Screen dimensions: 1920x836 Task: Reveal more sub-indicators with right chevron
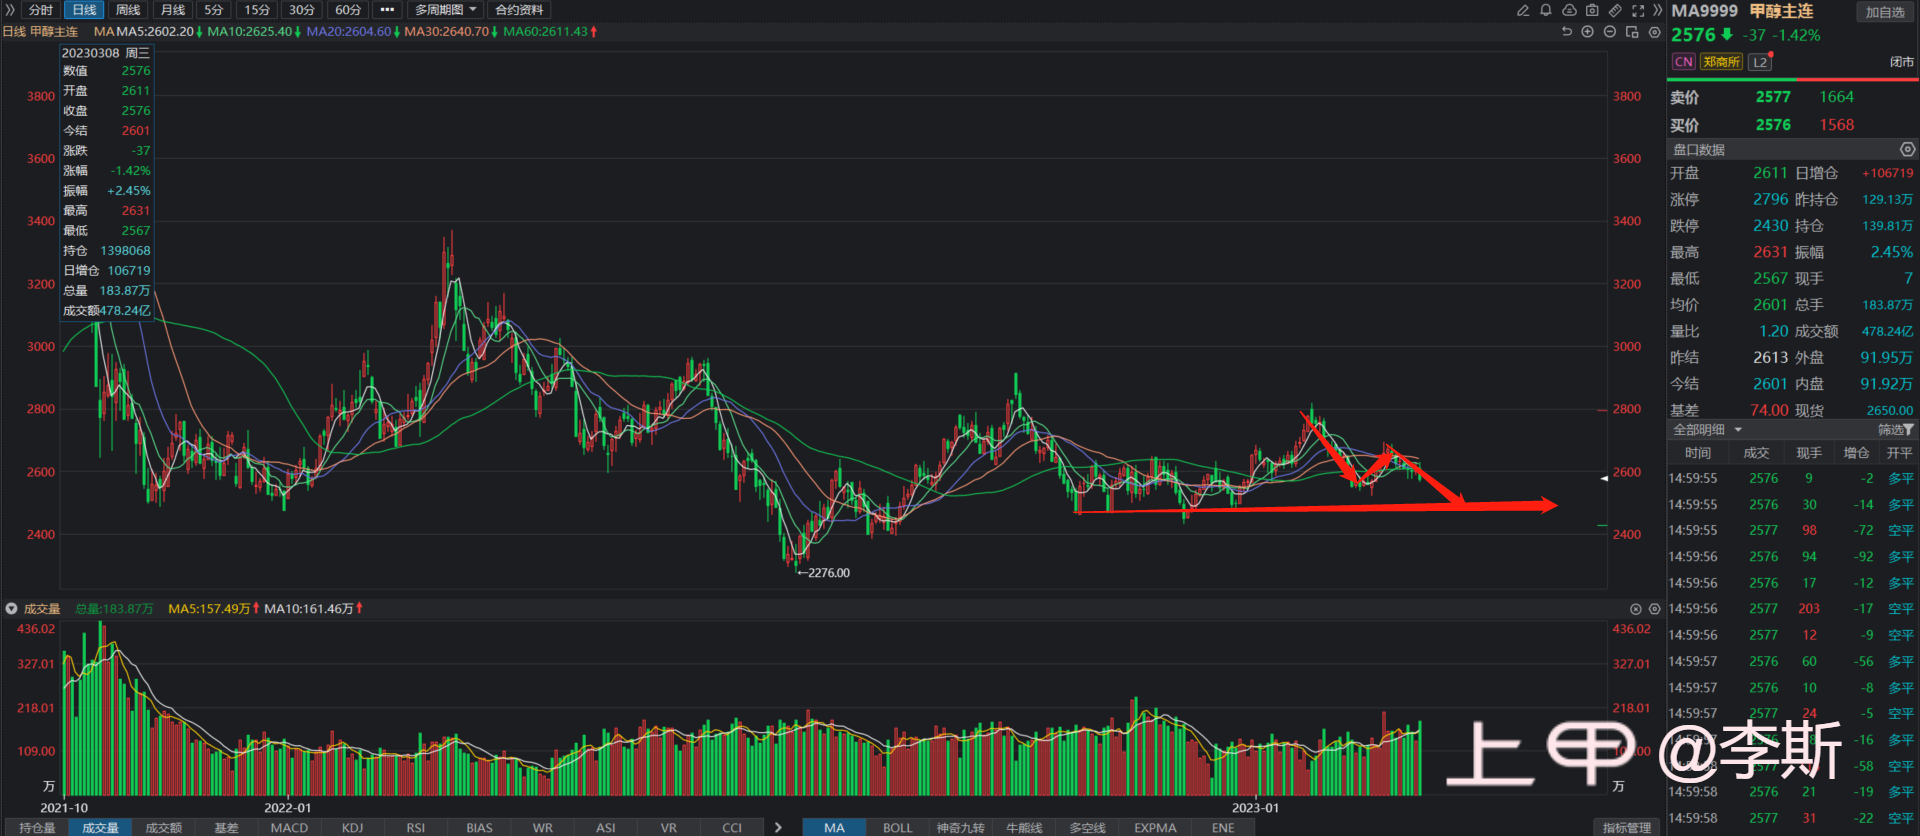[x=779, y=828]
